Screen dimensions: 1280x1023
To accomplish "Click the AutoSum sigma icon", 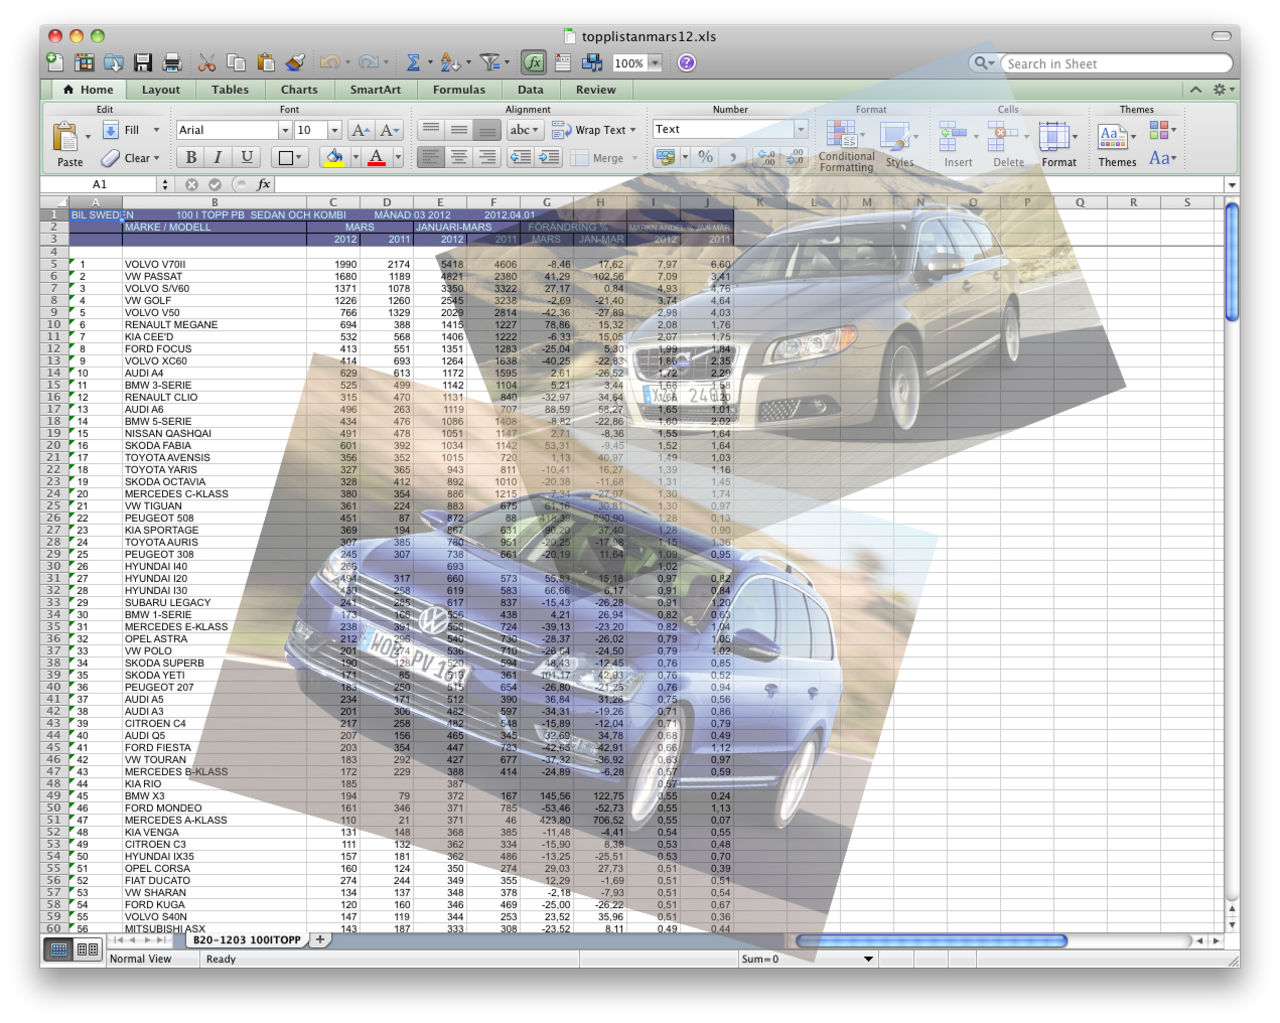I will coord(412,63).
